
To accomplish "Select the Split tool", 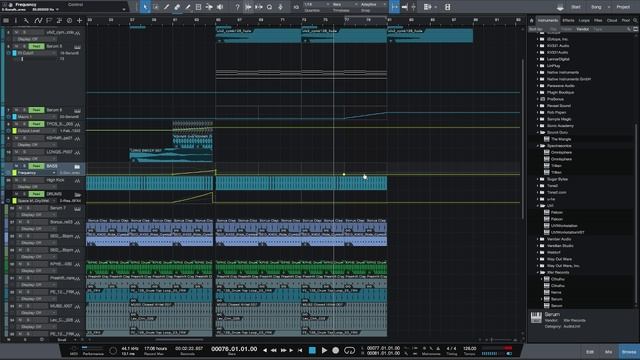I will tap(166, 7).
